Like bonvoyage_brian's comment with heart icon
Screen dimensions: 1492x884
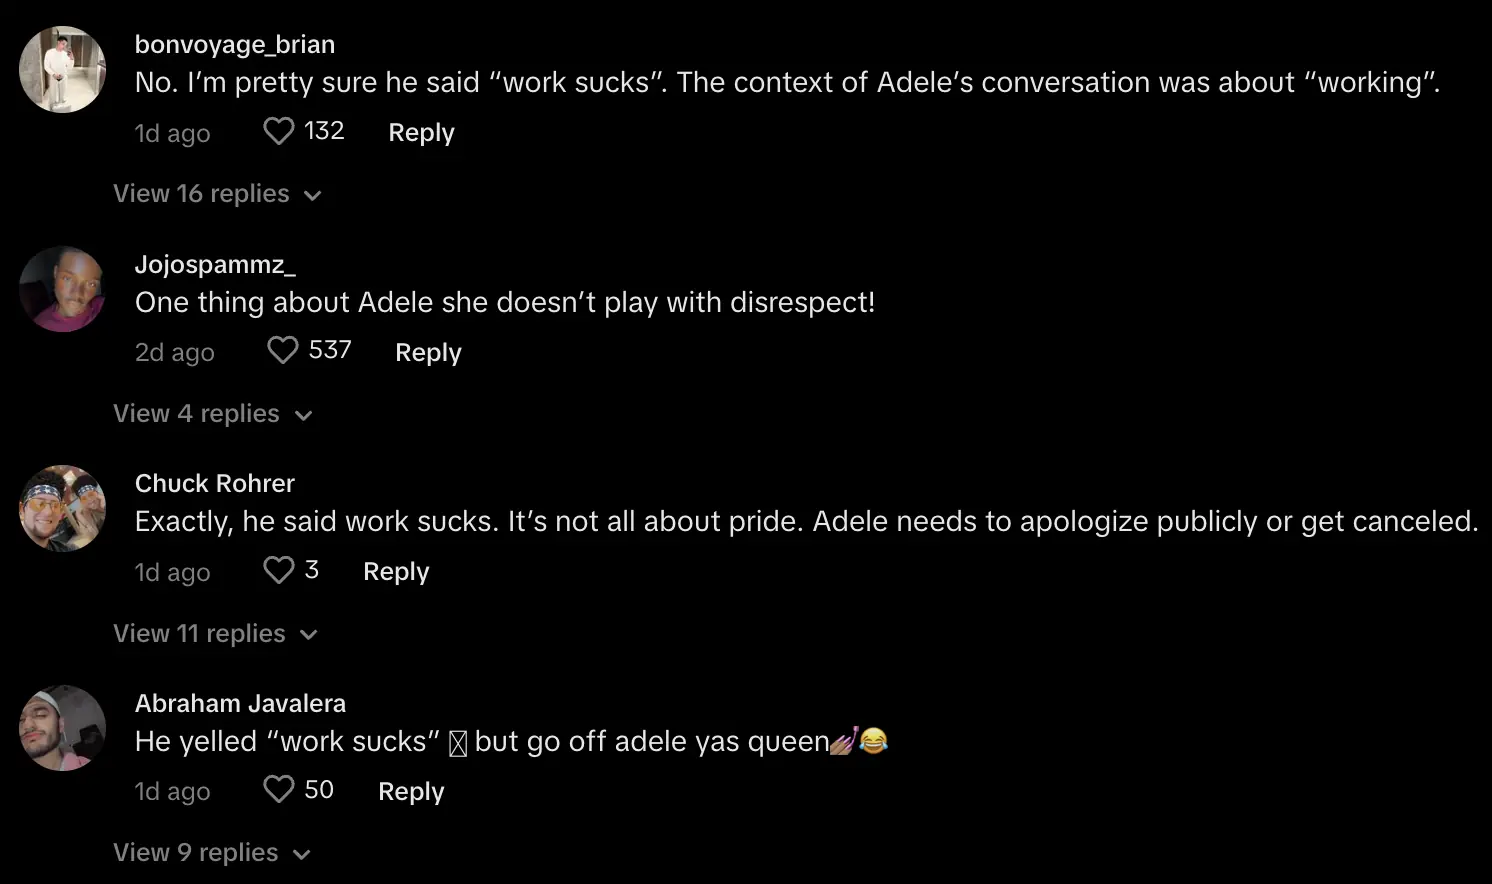click(278, 131)
